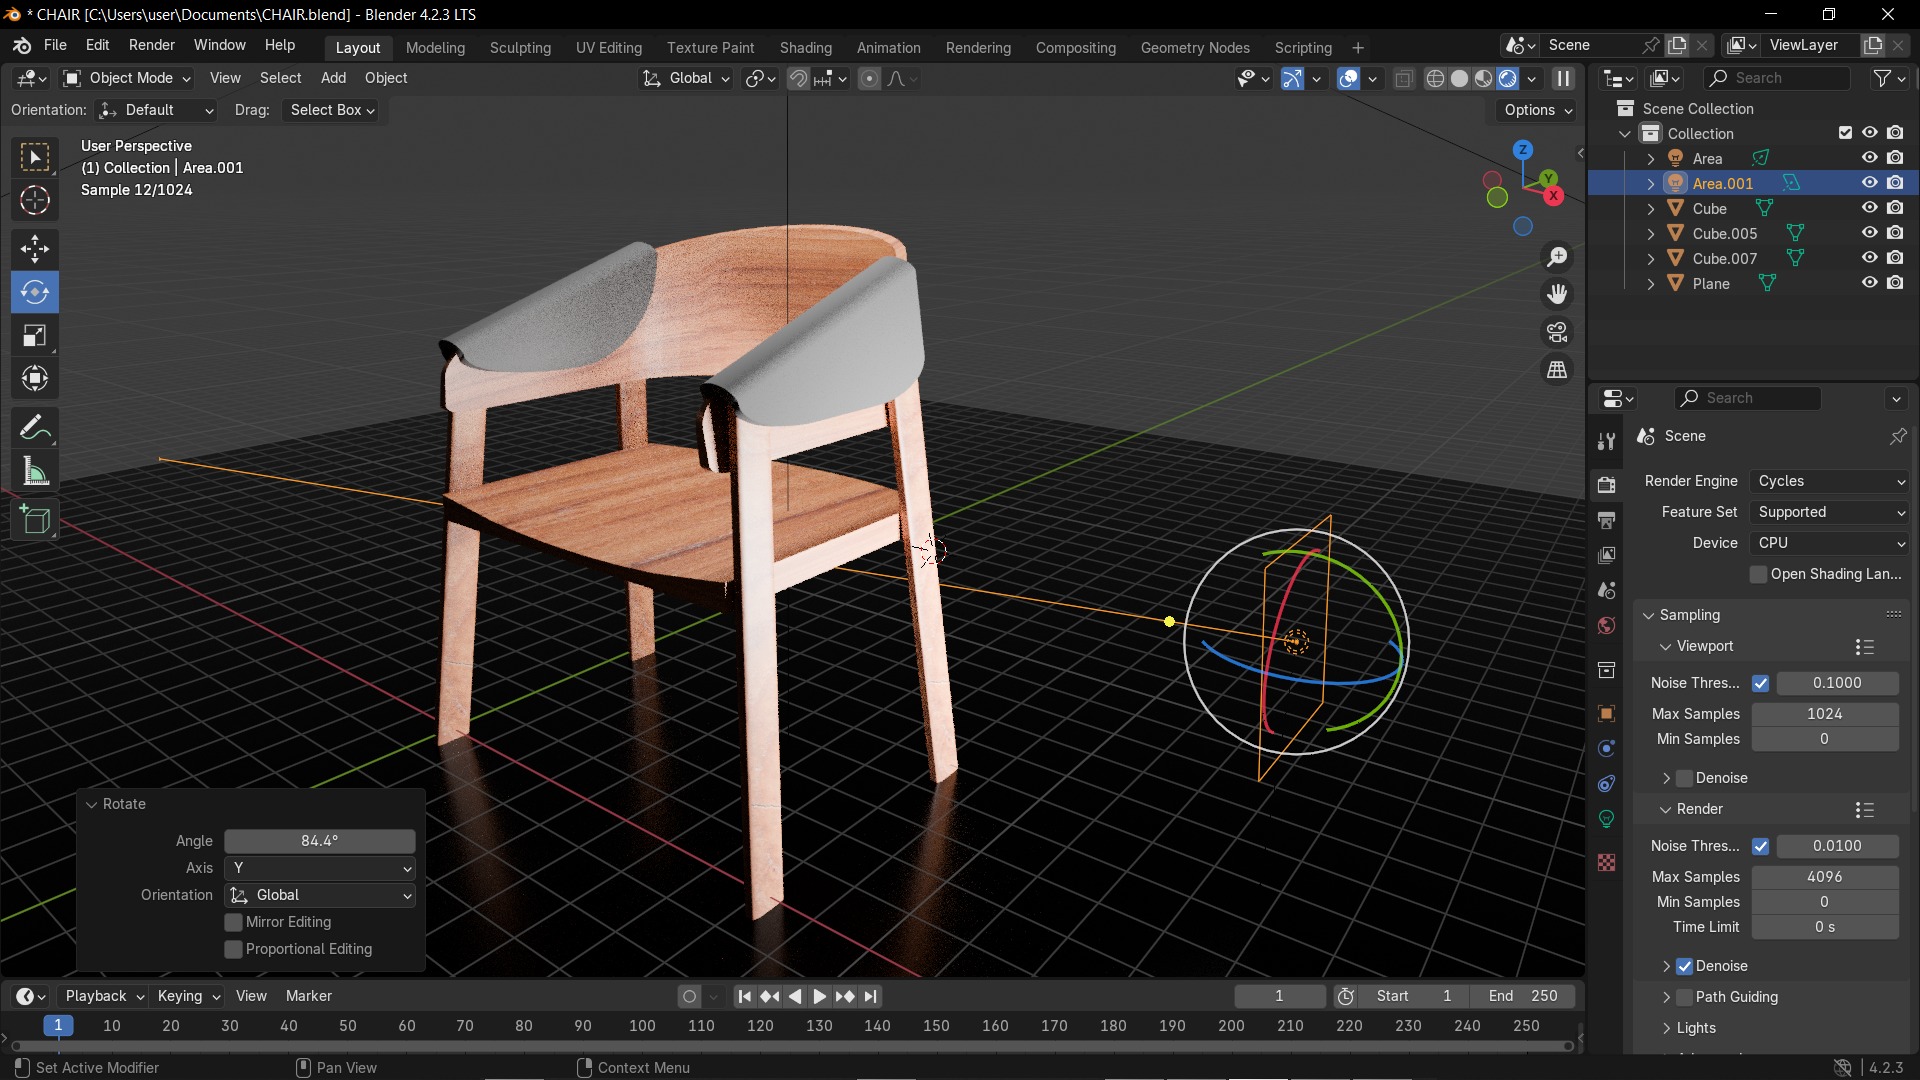
Task: Switch to wireframe viewport shading
Action: point(1435,78)
